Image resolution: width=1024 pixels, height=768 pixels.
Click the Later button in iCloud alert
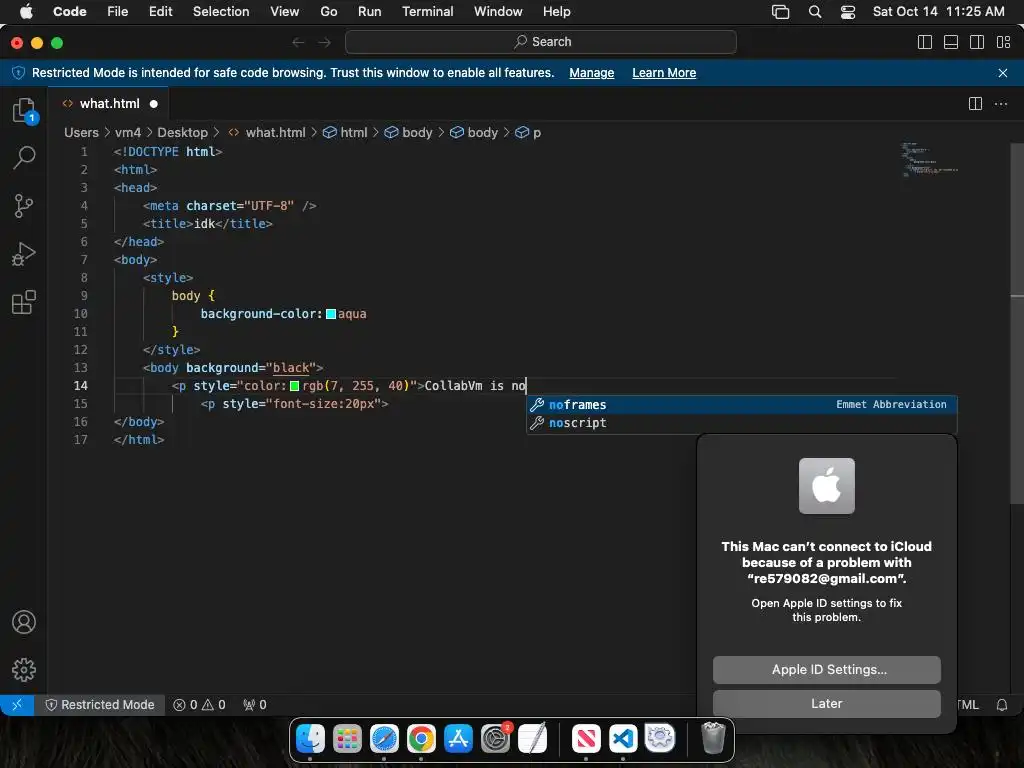827,704
